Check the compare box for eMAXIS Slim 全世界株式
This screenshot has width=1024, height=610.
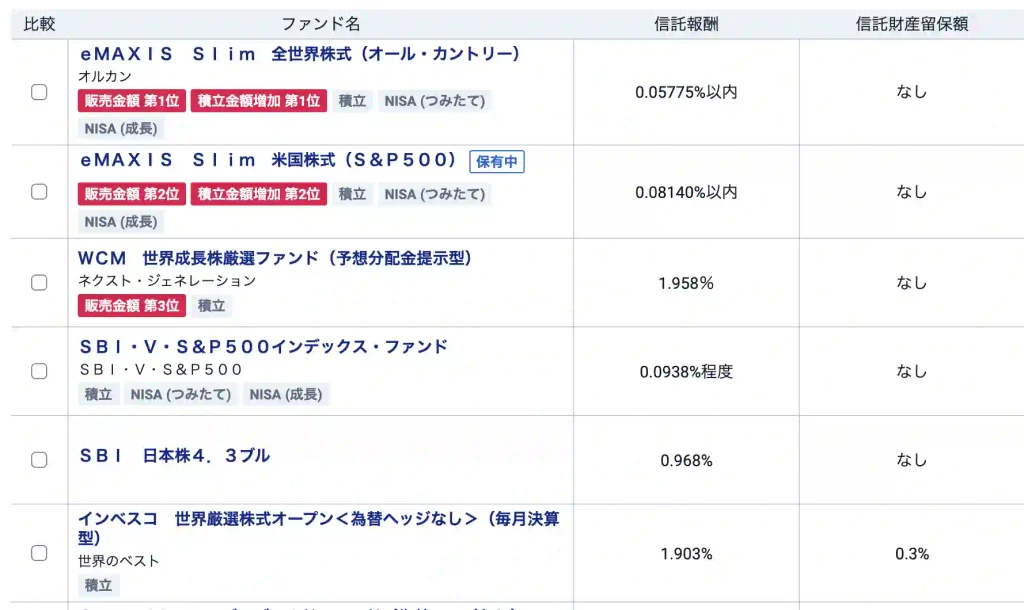click(x=39, y=92)
